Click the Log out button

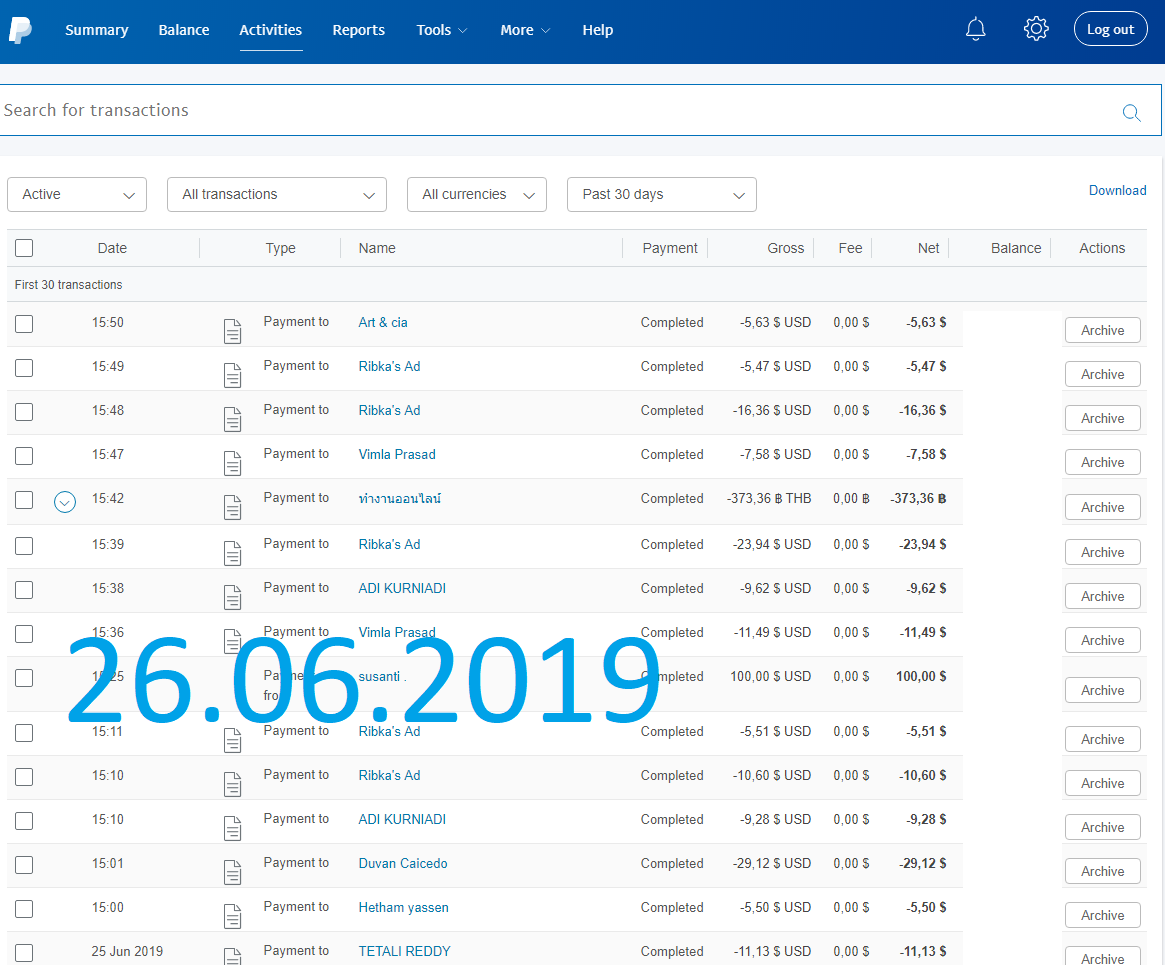coord(1110,29)
